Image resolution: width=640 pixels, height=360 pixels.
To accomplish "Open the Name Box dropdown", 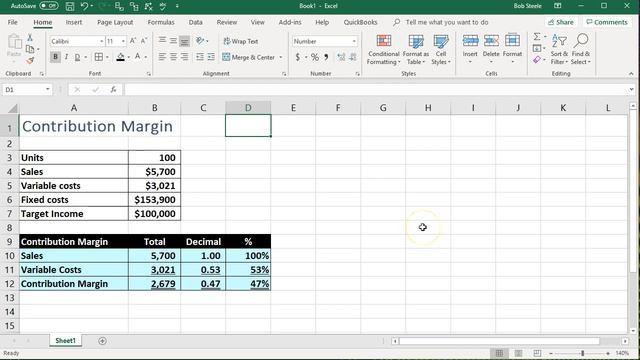I will [x=47, y=89].
